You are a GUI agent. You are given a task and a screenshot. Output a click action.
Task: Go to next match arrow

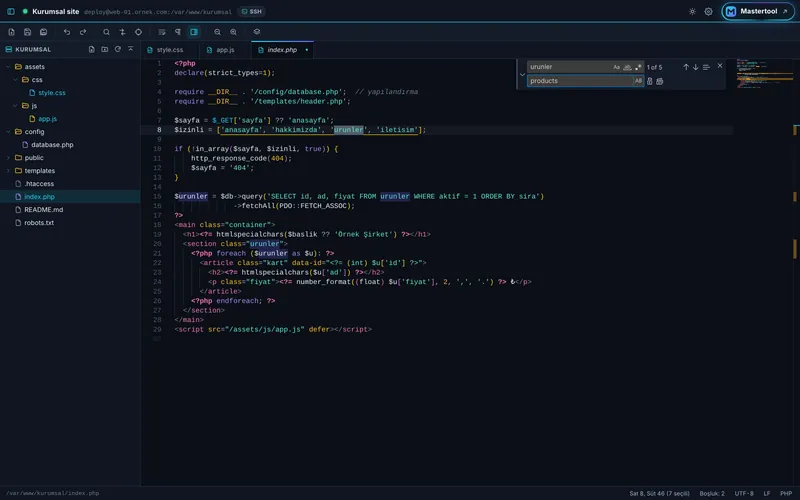pos(695,67)
